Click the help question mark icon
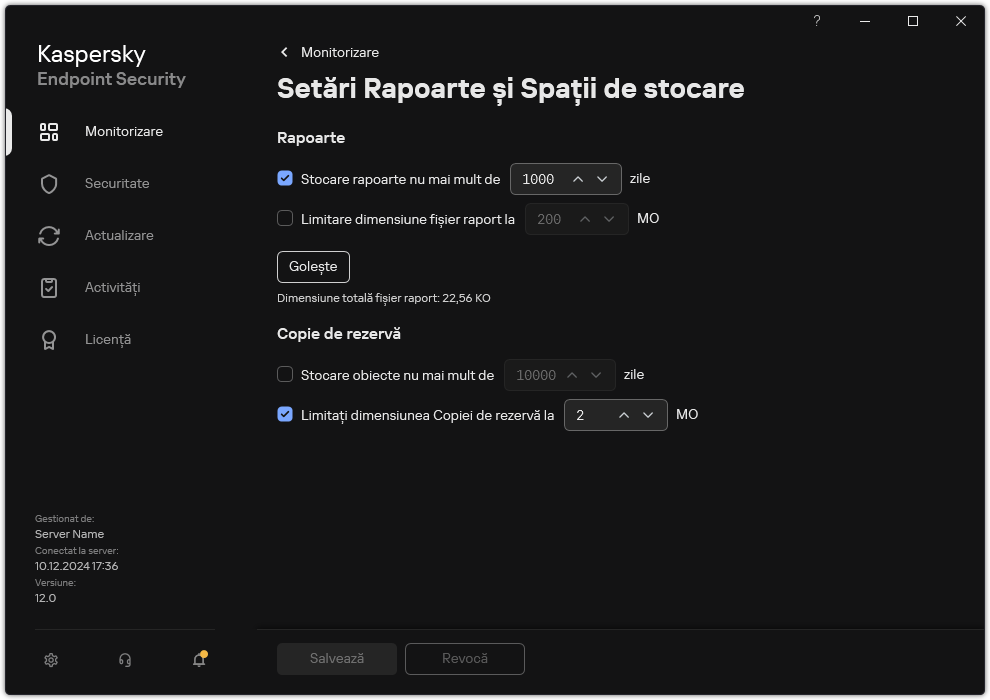This screenshot has width=990, height=700. 817,21
